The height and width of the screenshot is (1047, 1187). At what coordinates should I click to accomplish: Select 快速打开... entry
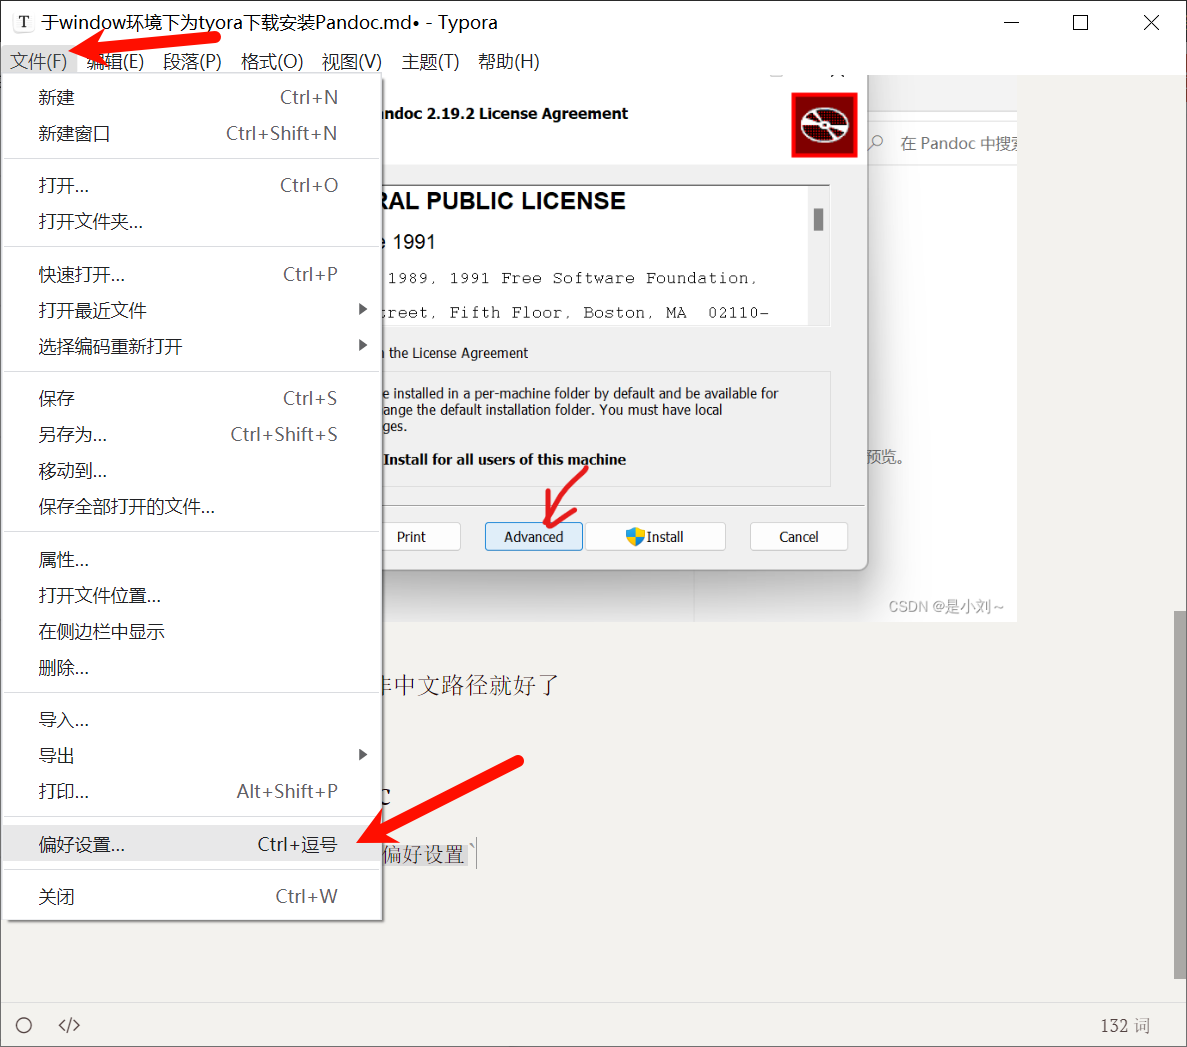(x=192, y=274)
